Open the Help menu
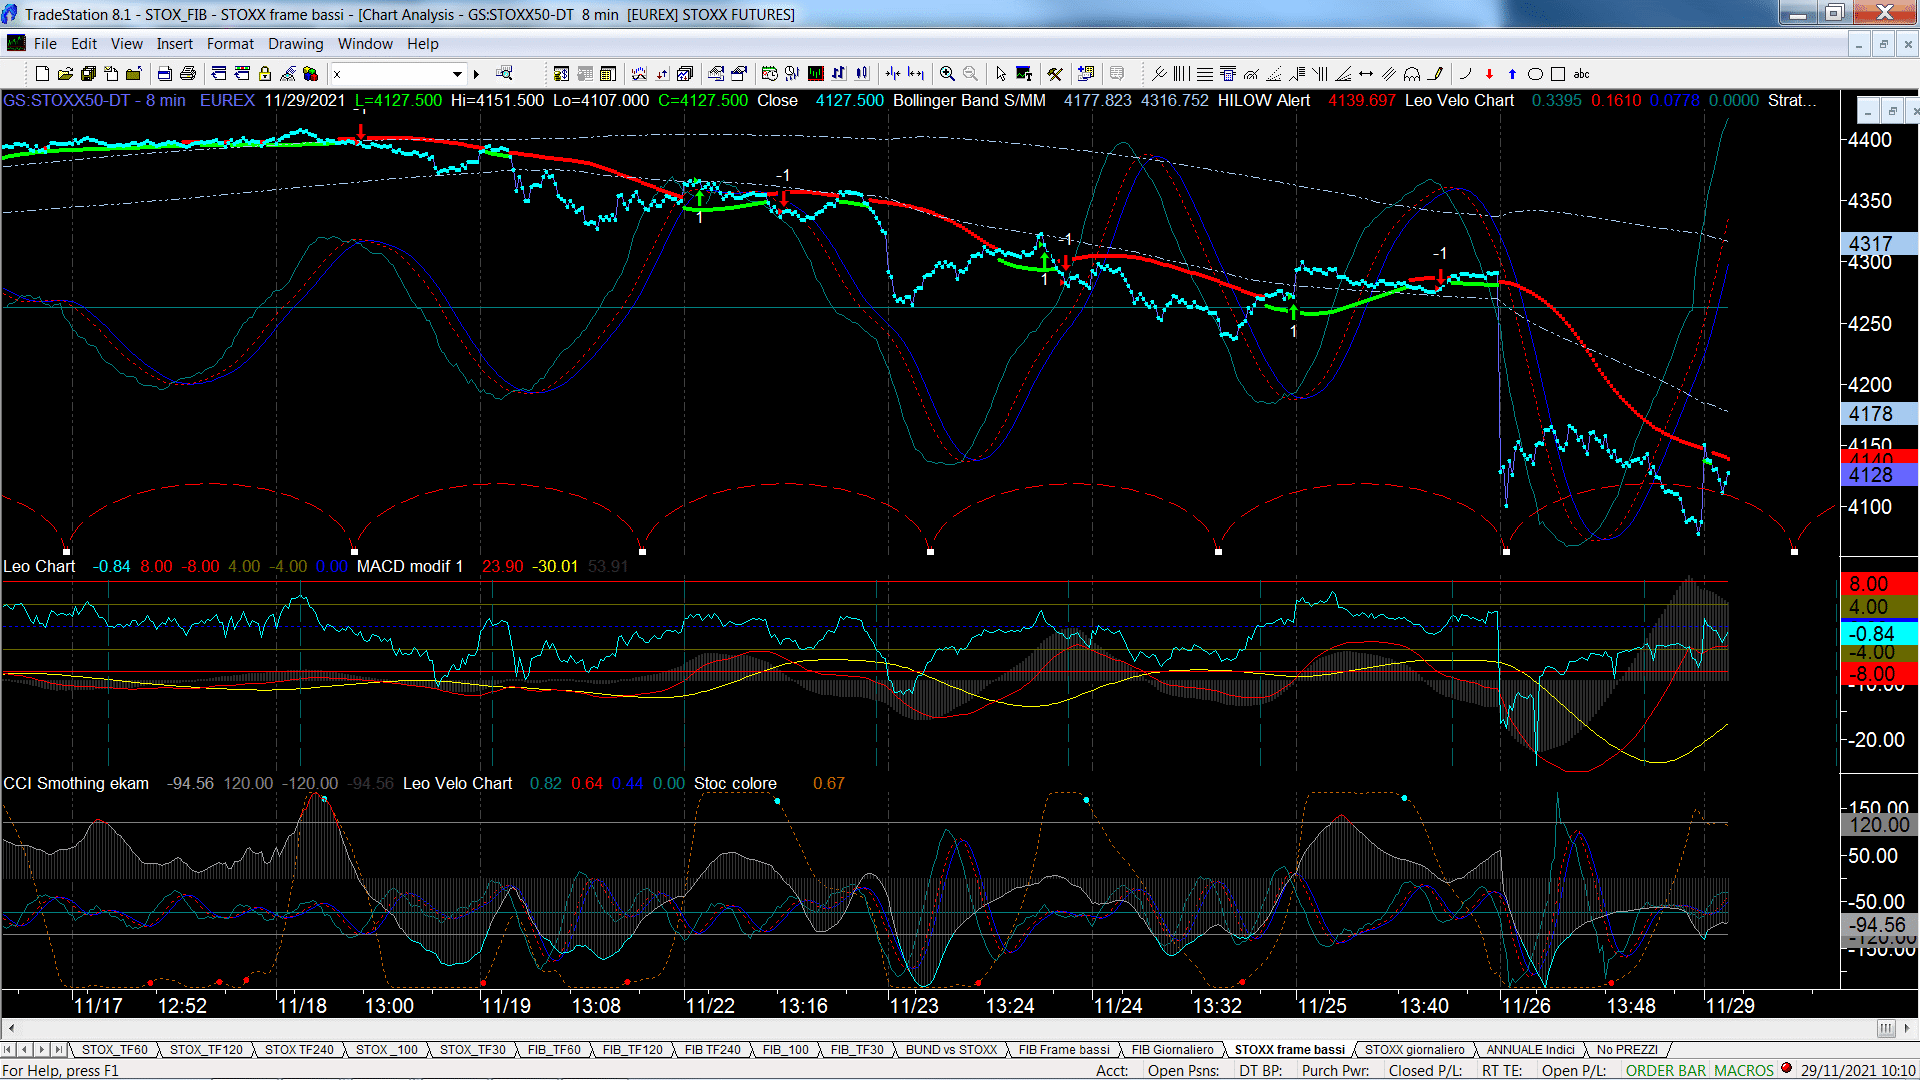 tap(423, 44)
